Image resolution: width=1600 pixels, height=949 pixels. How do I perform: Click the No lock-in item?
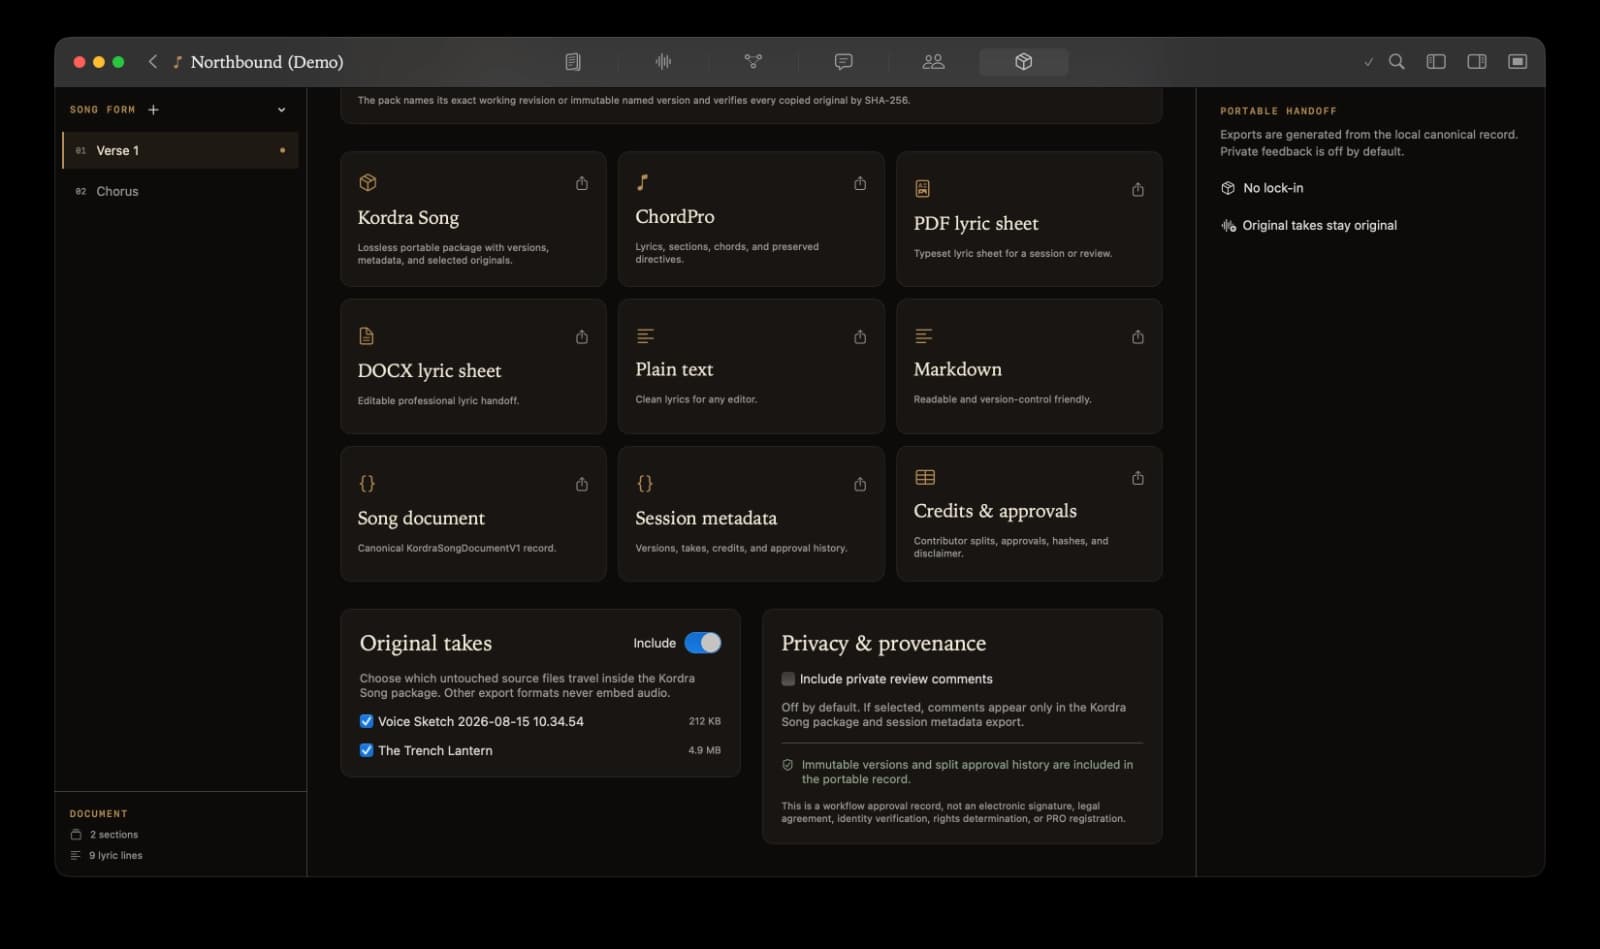tap(1262, 188)
